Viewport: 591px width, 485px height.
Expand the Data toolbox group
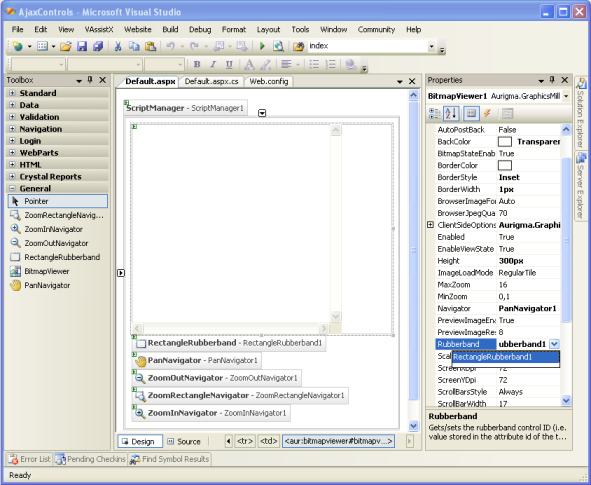pos(12,105)
